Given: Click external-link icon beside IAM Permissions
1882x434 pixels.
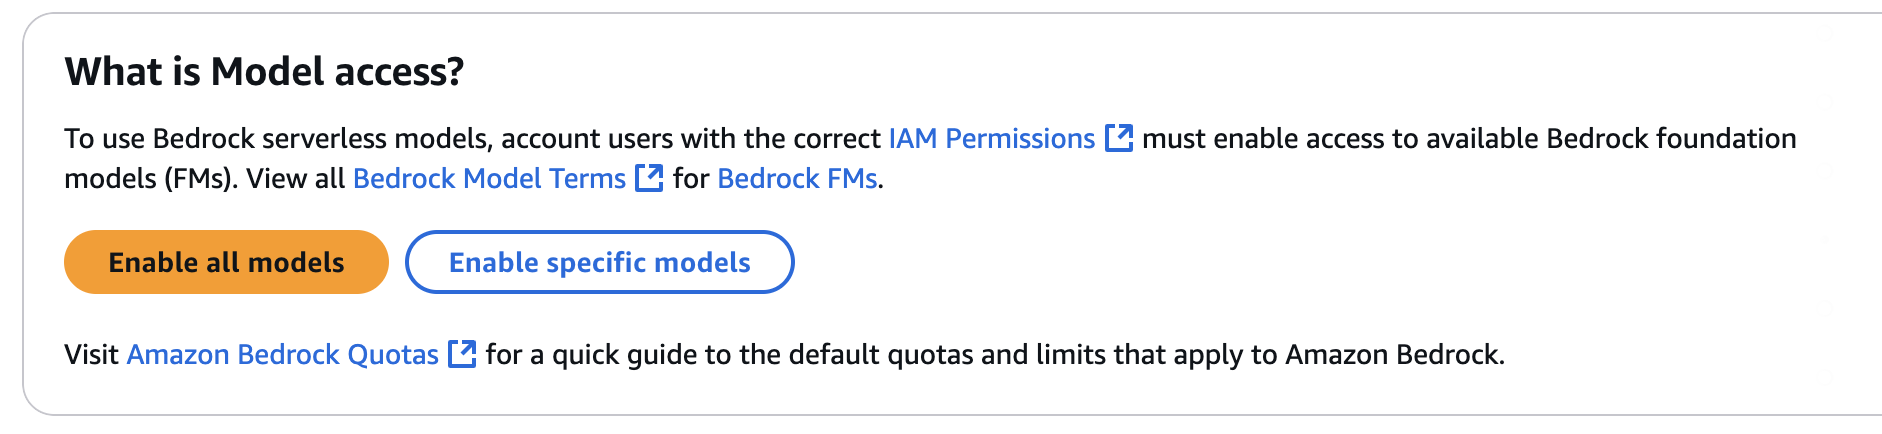Looking at the screenshot, I should (1119, 138).
